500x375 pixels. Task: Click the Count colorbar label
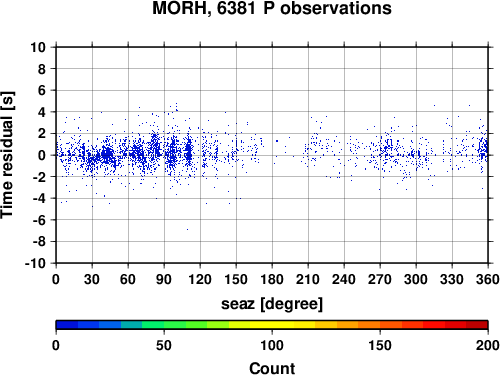(x=272, y=368)
